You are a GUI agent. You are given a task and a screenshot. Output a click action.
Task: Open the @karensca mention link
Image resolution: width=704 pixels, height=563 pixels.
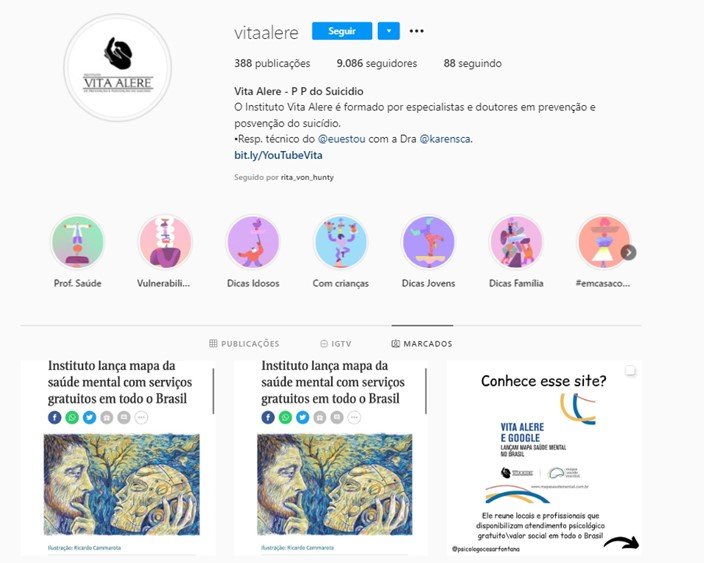pos(445,139)
